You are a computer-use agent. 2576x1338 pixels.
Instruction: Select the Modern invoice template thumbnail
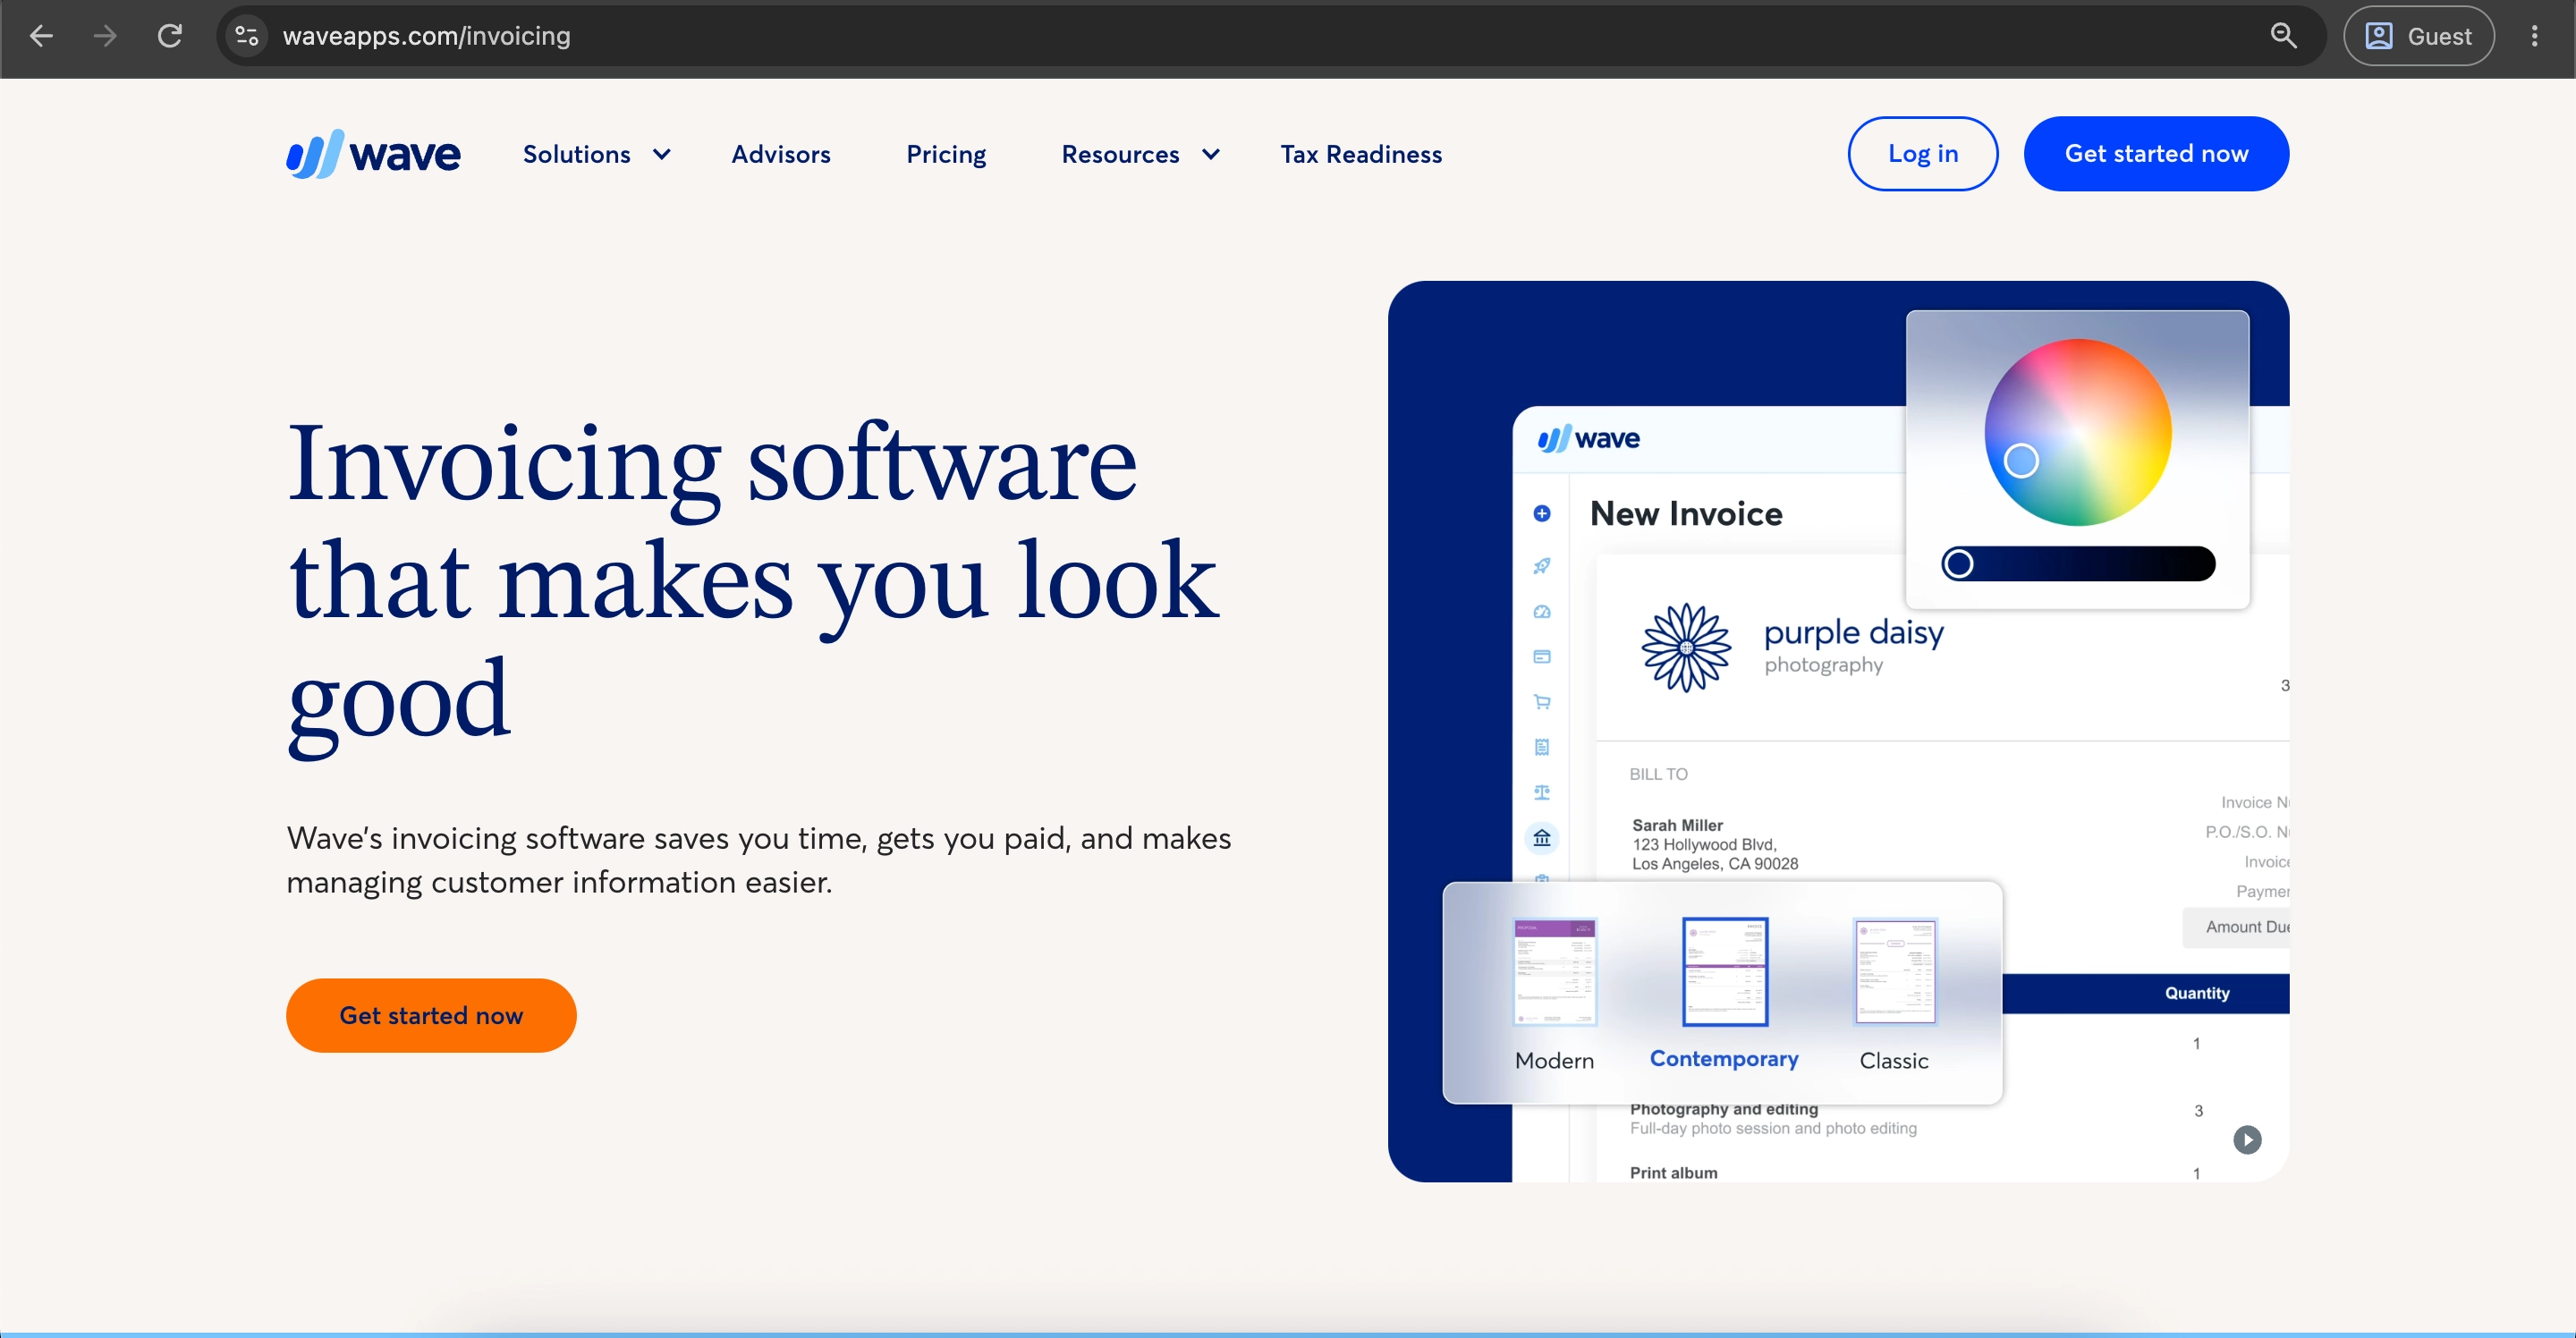[1554, 971]
